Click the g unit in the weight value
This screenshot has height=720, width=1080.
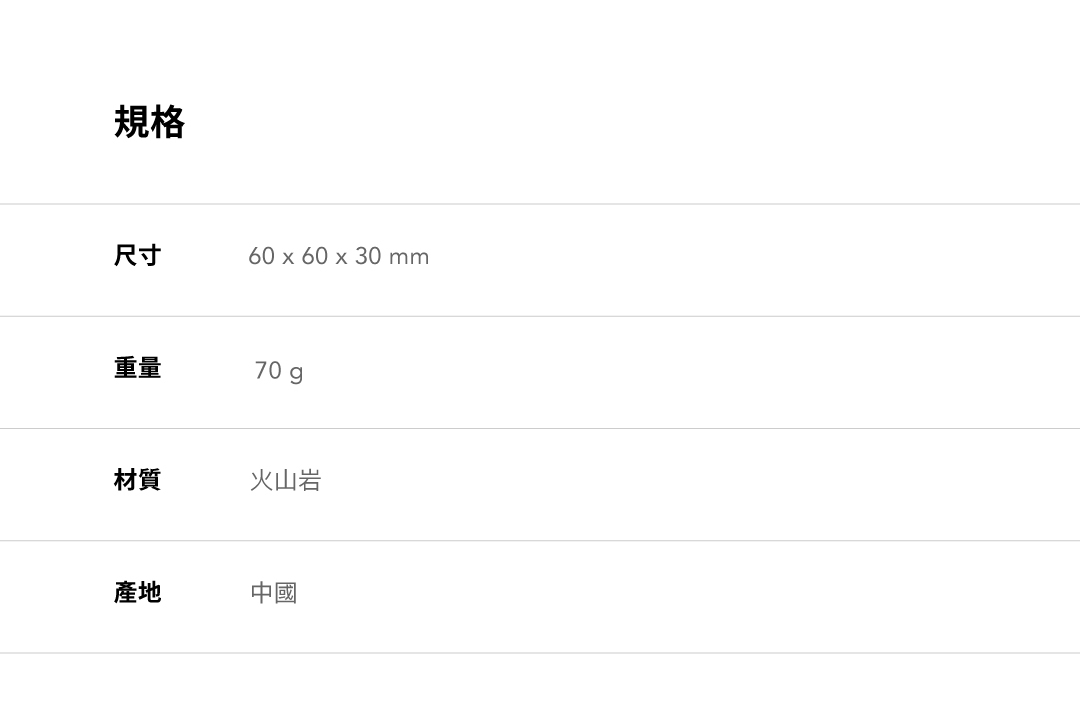pos(296,373)
